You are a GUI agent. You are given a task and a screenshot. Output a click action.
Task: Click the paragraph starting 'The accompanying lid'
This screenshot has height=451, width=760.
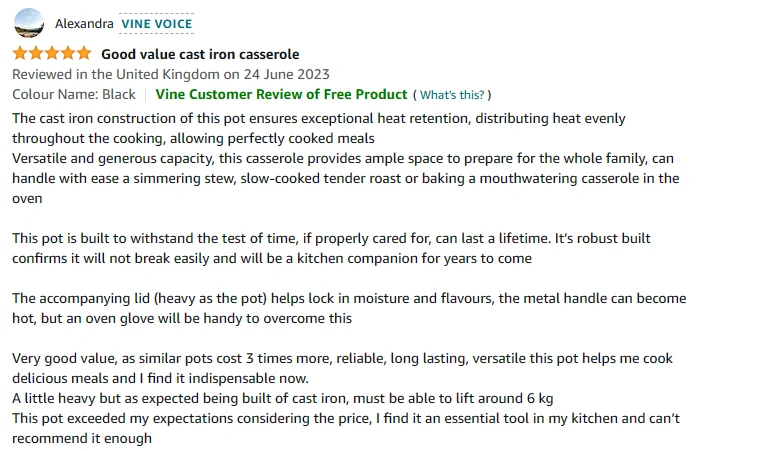340,298
